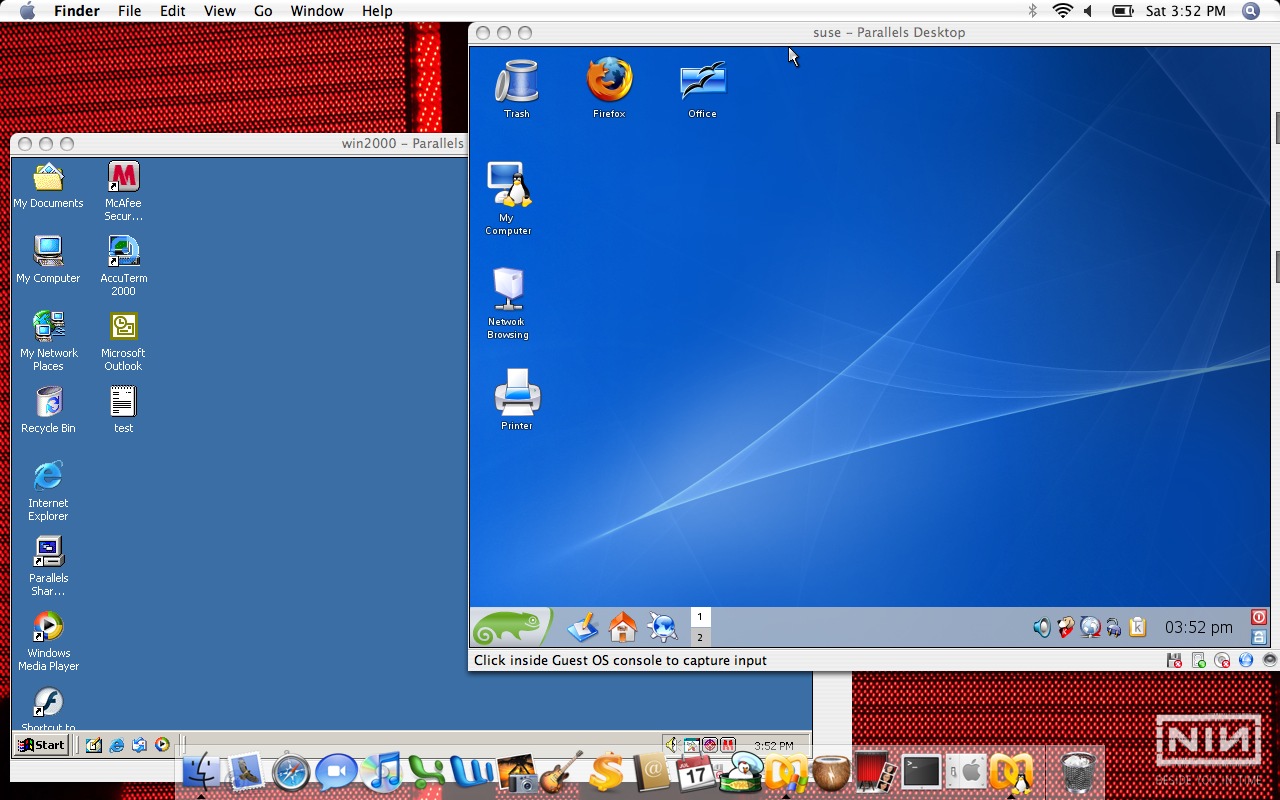This screenshot has width=1280, height=800.
Task: Click the SUSE panel volume icon
Action: [1042, 627]
